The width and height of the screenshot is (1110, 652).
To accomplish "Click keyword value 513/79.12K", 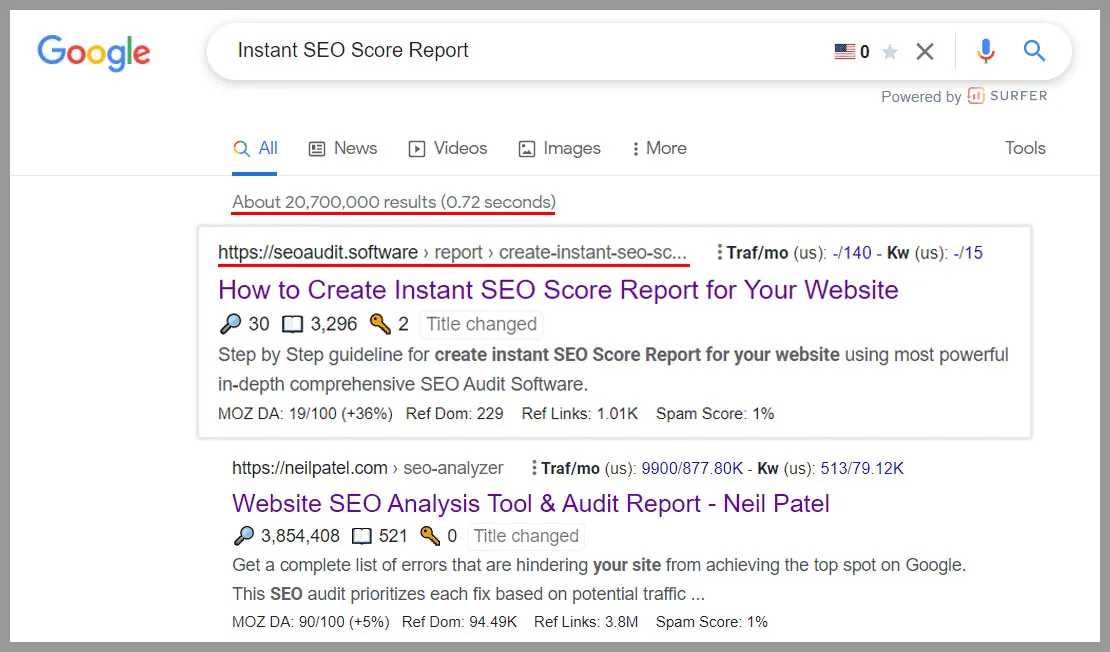I will pos(862,469).
